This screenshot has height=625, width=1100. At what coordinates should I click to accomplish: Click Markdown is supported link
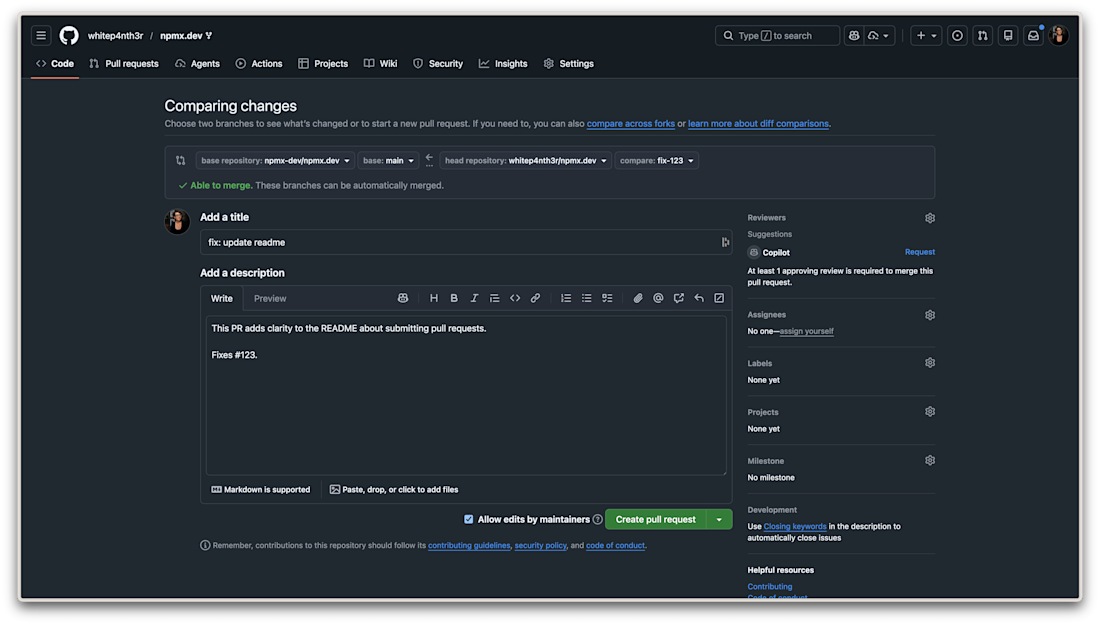[x=261, y=490]
